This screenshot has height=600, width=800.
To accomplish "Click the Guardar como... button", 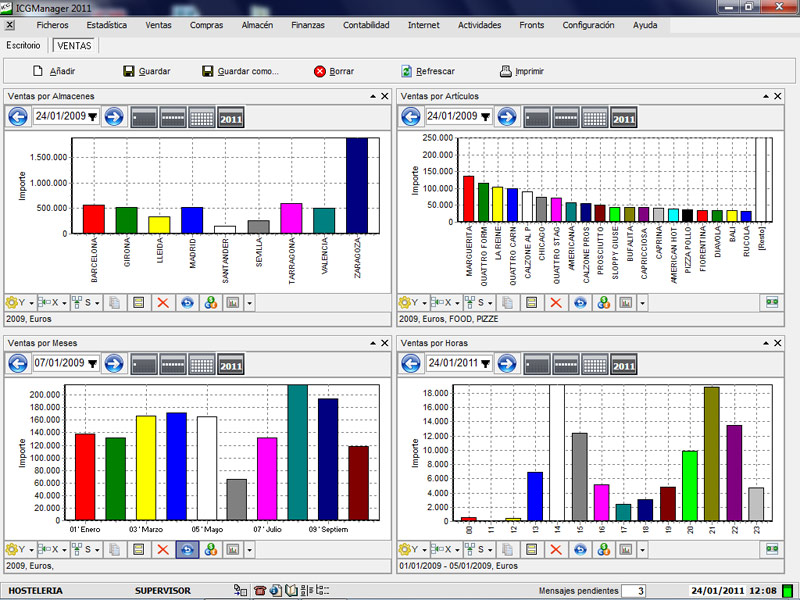I will click(x=239, y=71).
